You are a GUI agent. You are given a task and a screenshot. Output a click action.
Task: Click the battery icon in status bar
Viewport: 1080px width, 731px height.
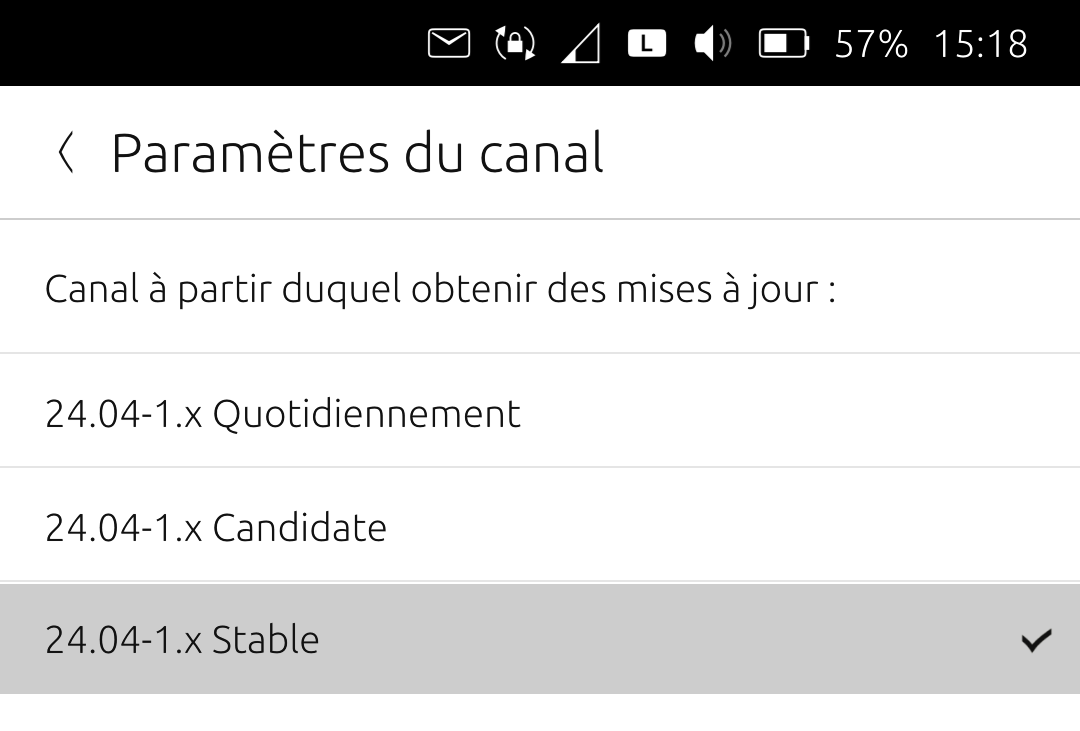click(783, 44)
